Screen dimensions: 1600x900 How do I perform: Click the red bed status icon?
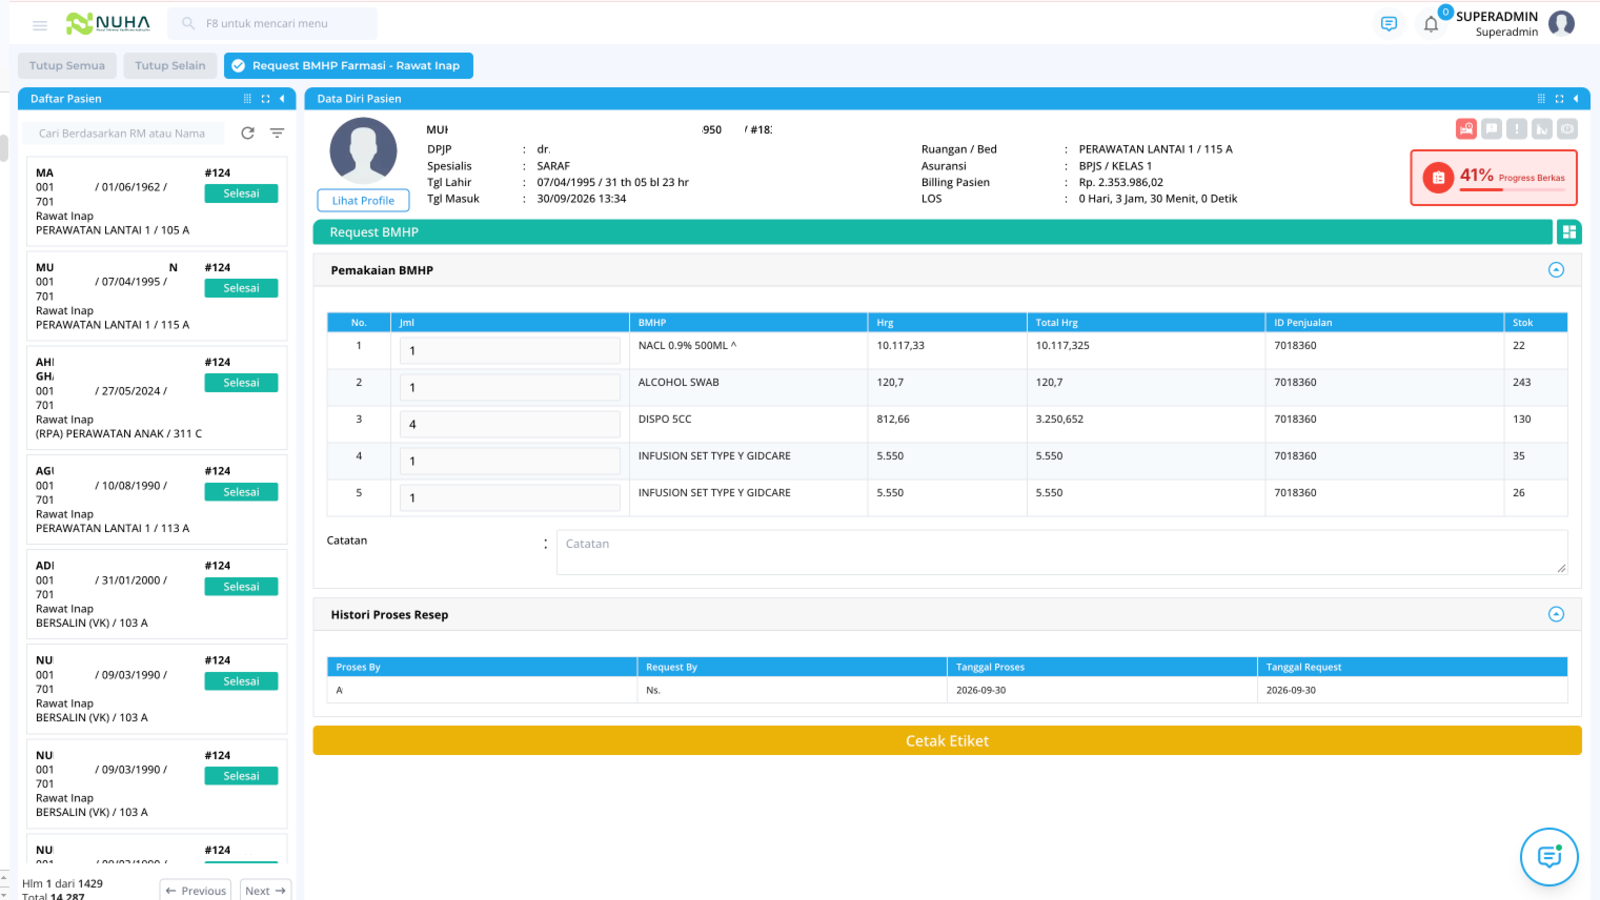click(x=1466, y=129)
